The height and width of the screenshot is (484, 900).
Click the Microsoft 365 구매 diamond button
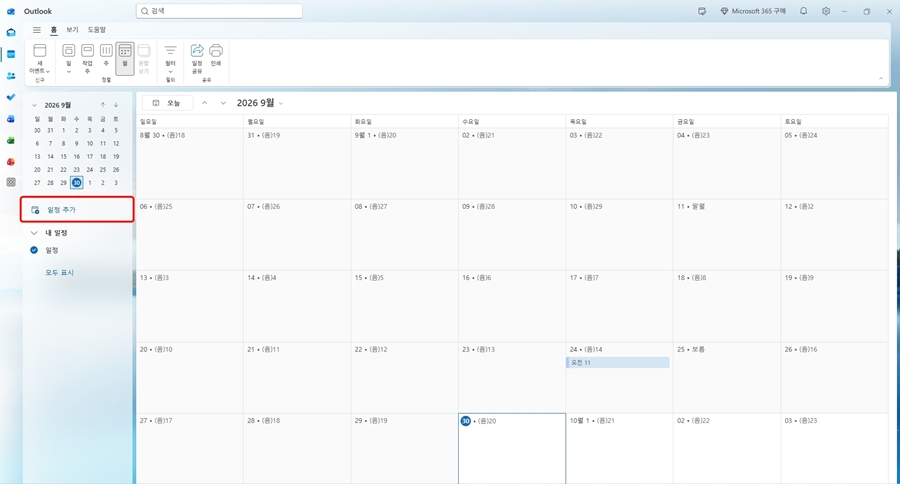(753, 11)
